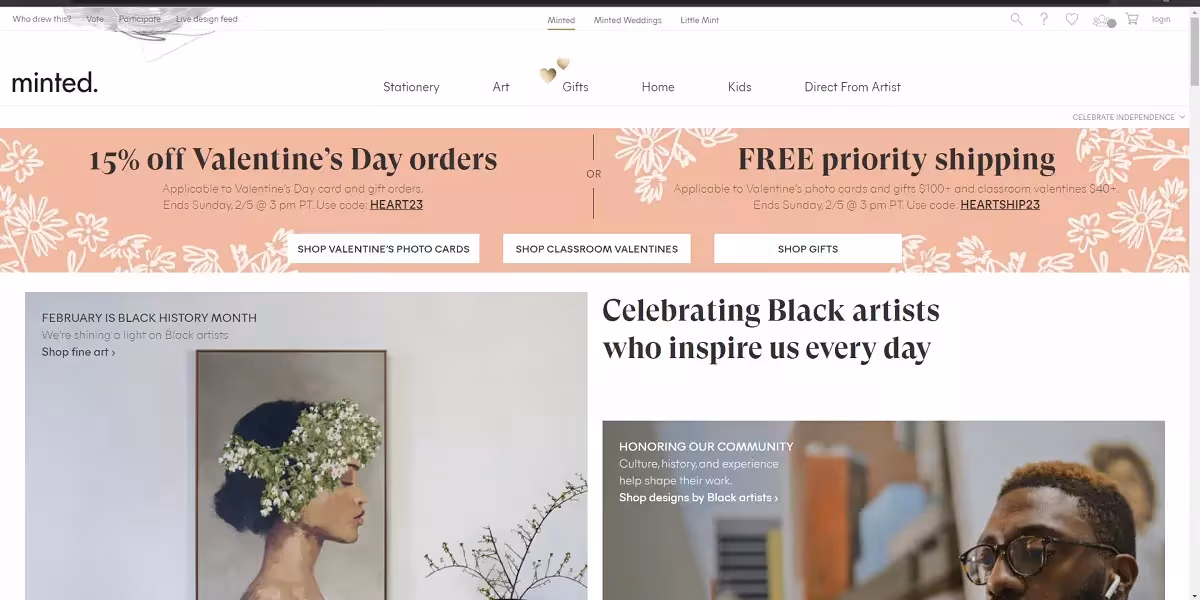Open the Art menu
This screenshot has width=1200, height=600.
click(501, 87)
